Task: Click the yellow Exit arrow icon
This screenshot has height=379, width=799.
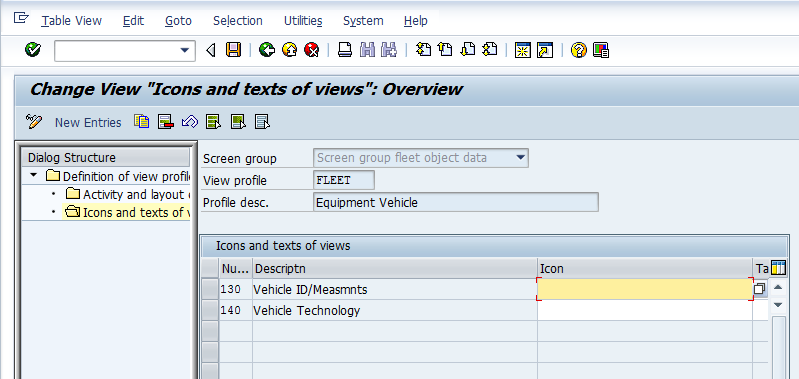Action: tap(289, 50)
